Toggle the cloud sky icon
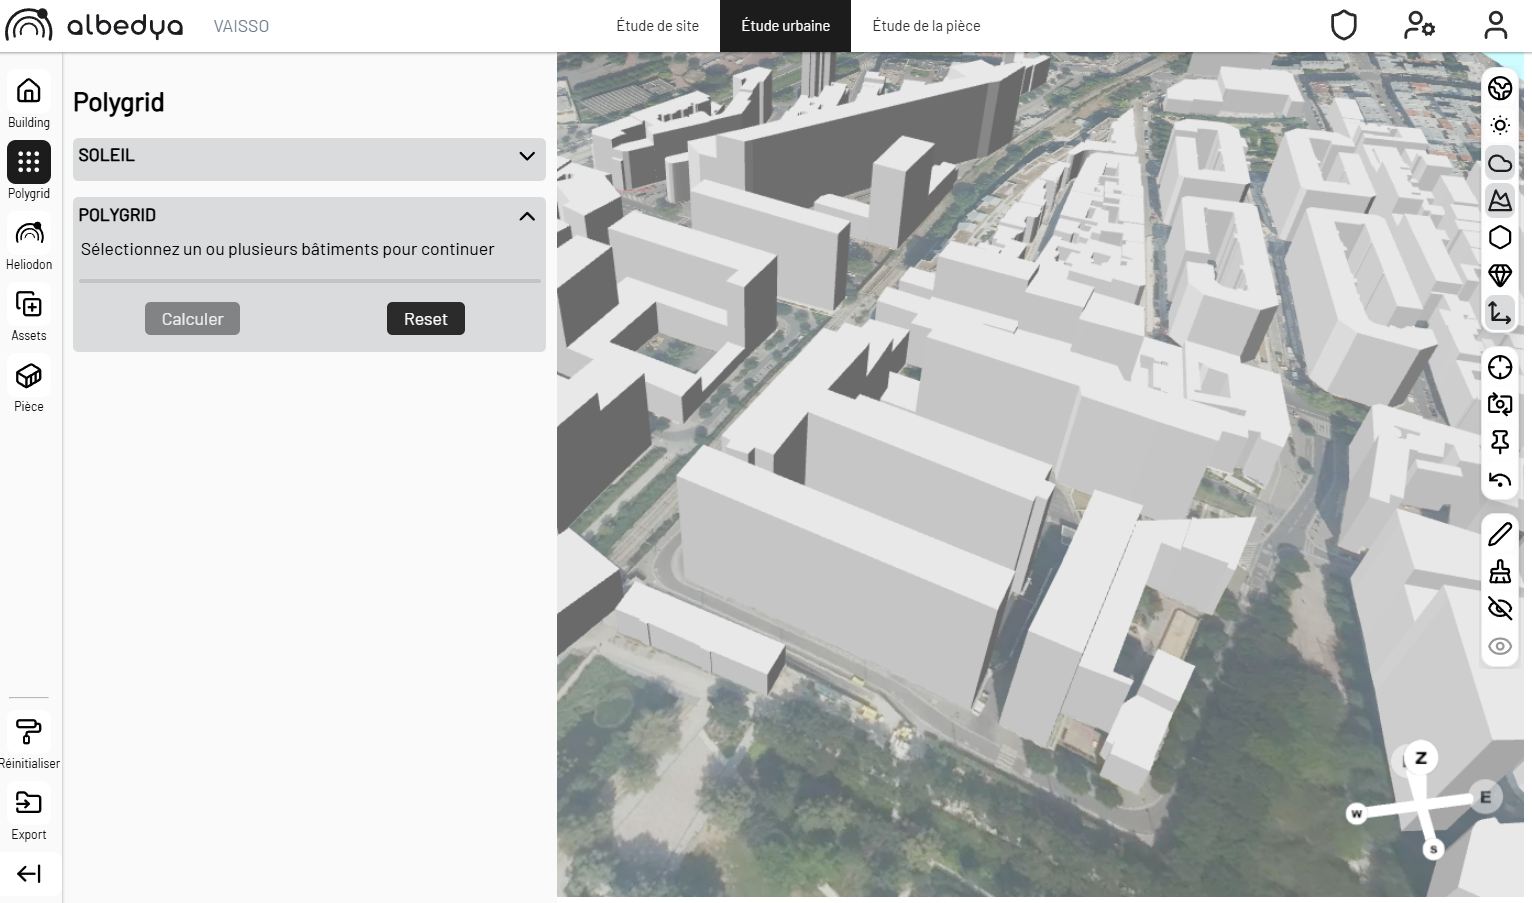The height and width of the screenshot is (903, 1532). click(x=1500, y=163)
